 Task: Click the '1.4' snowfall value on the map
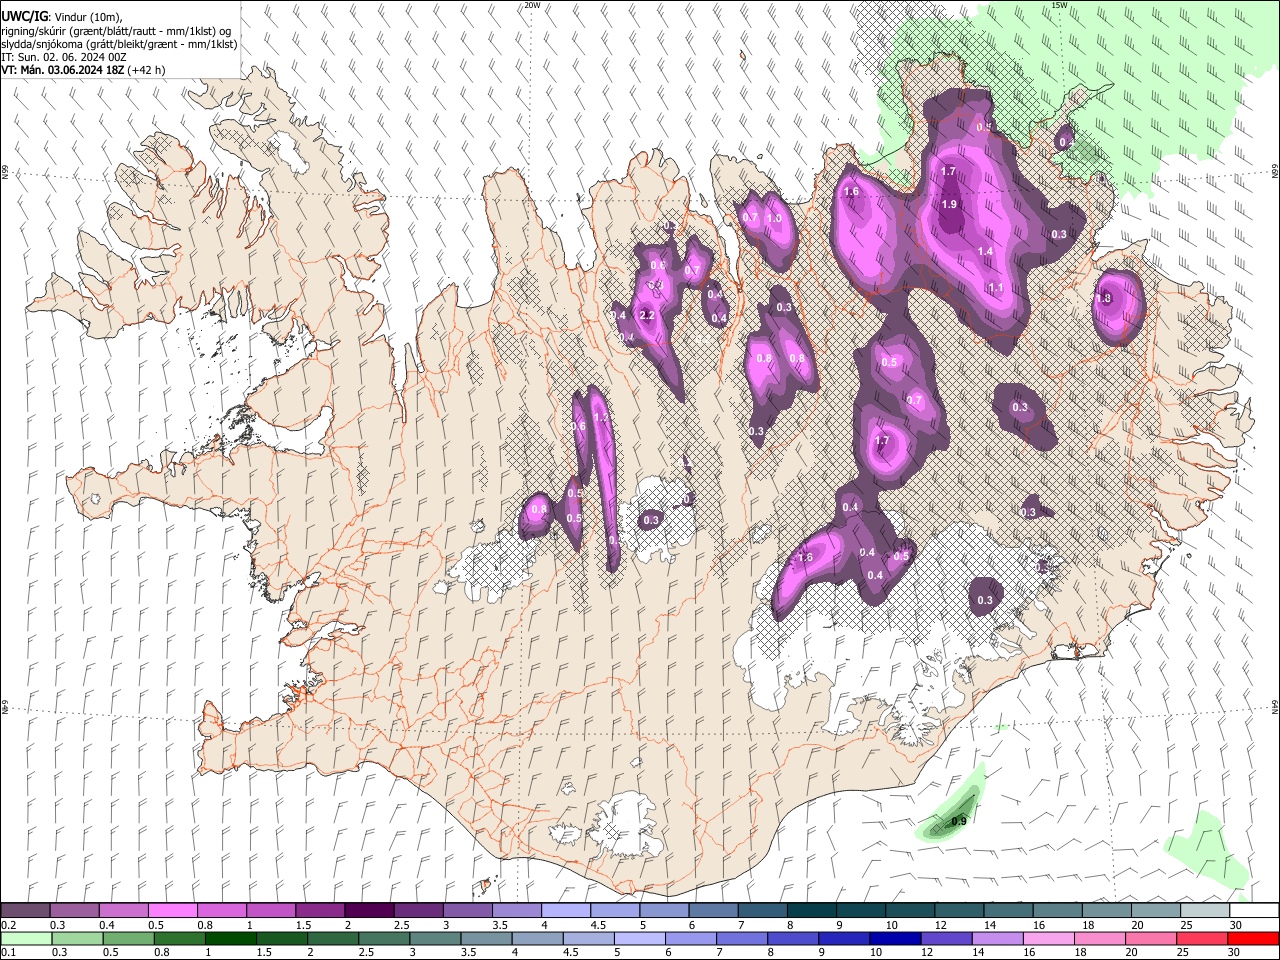[985, 251]
